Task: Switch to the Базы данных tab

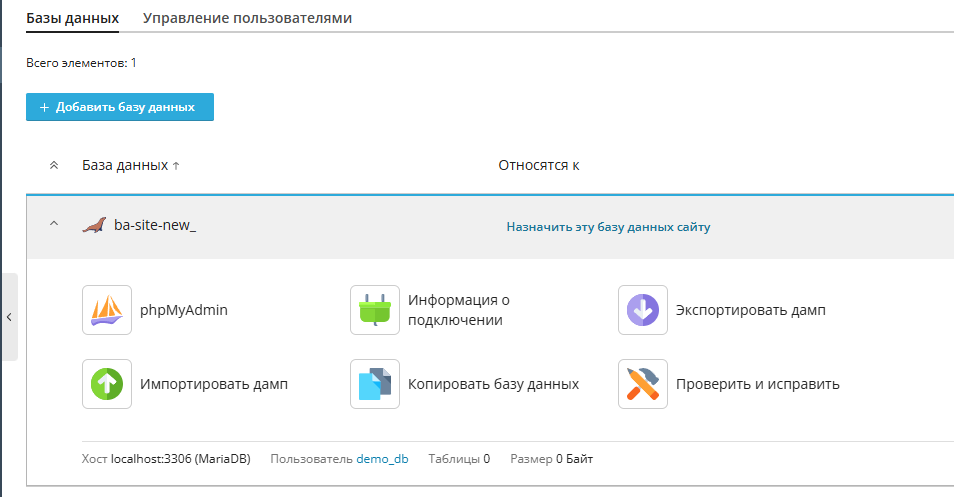Action: click(72, 18)
